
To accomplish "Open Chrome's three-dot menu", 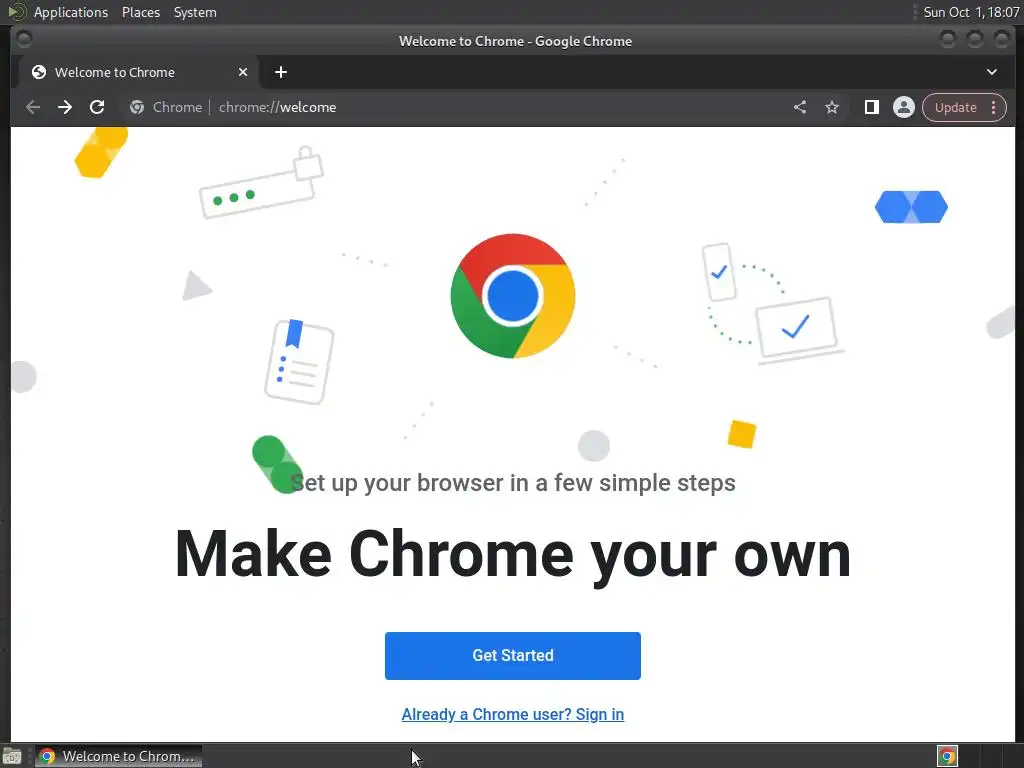I will click(x=993, y=107).
